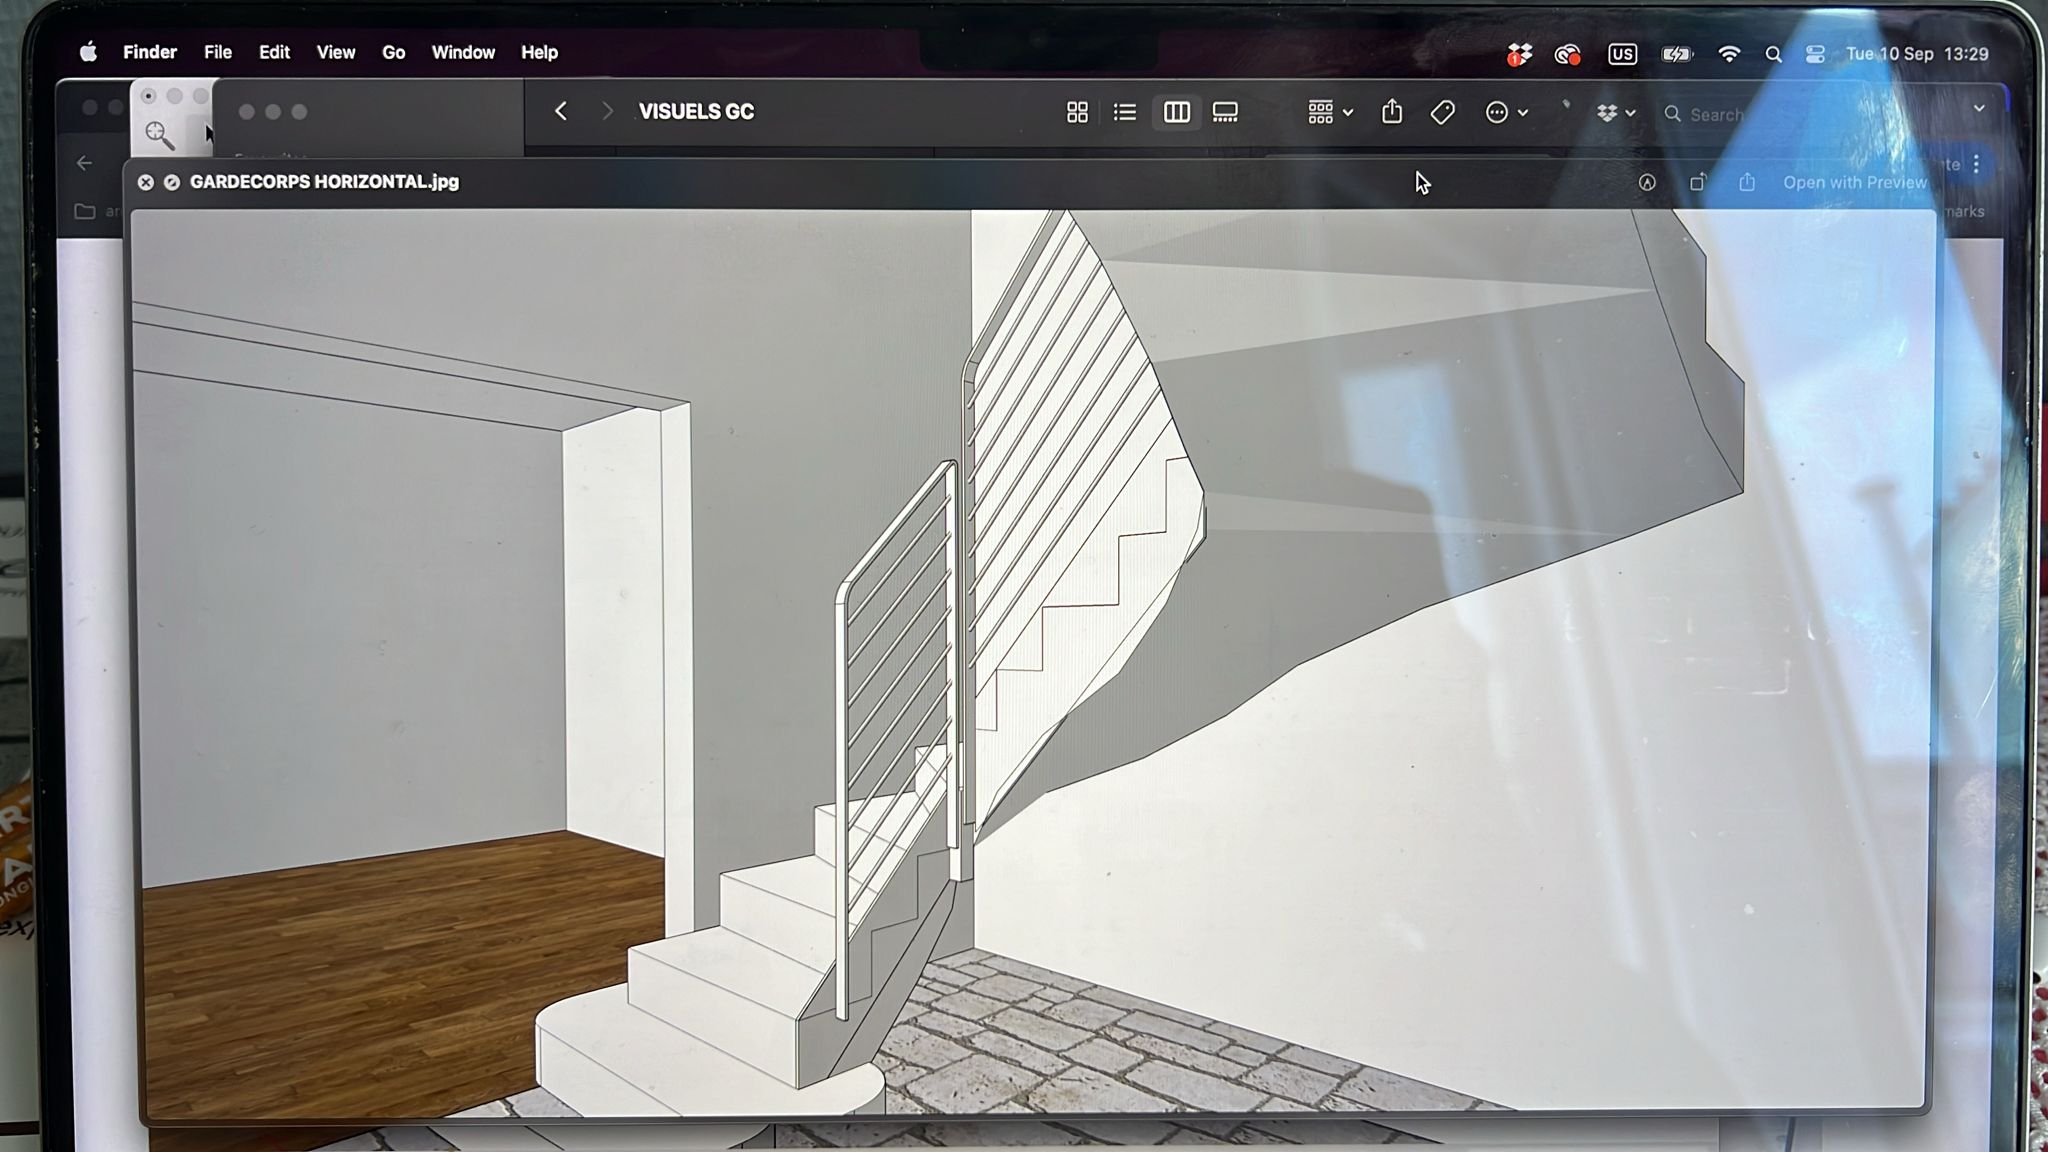Image resolution: width=2048 pixels, height=1152 pixels.
Task: Open the Go menu
Action: 394,52
